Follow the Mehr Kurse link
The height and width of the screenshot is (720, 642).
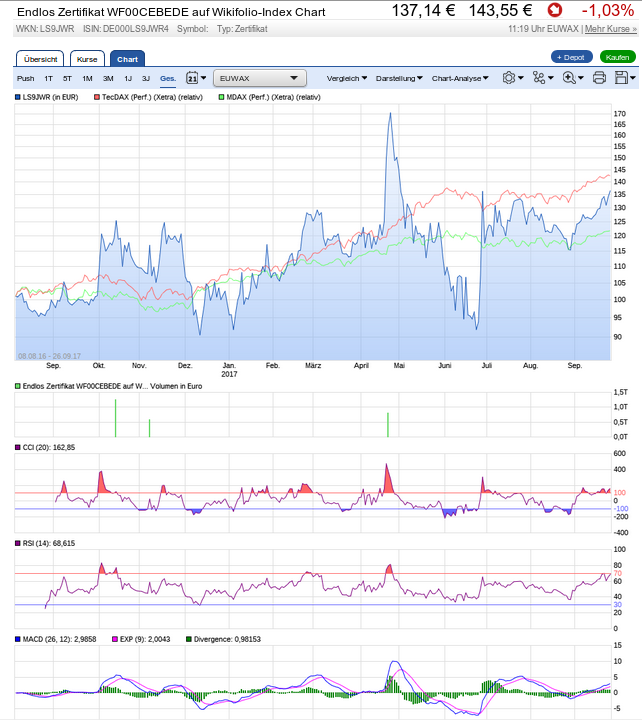coord(610,29)
